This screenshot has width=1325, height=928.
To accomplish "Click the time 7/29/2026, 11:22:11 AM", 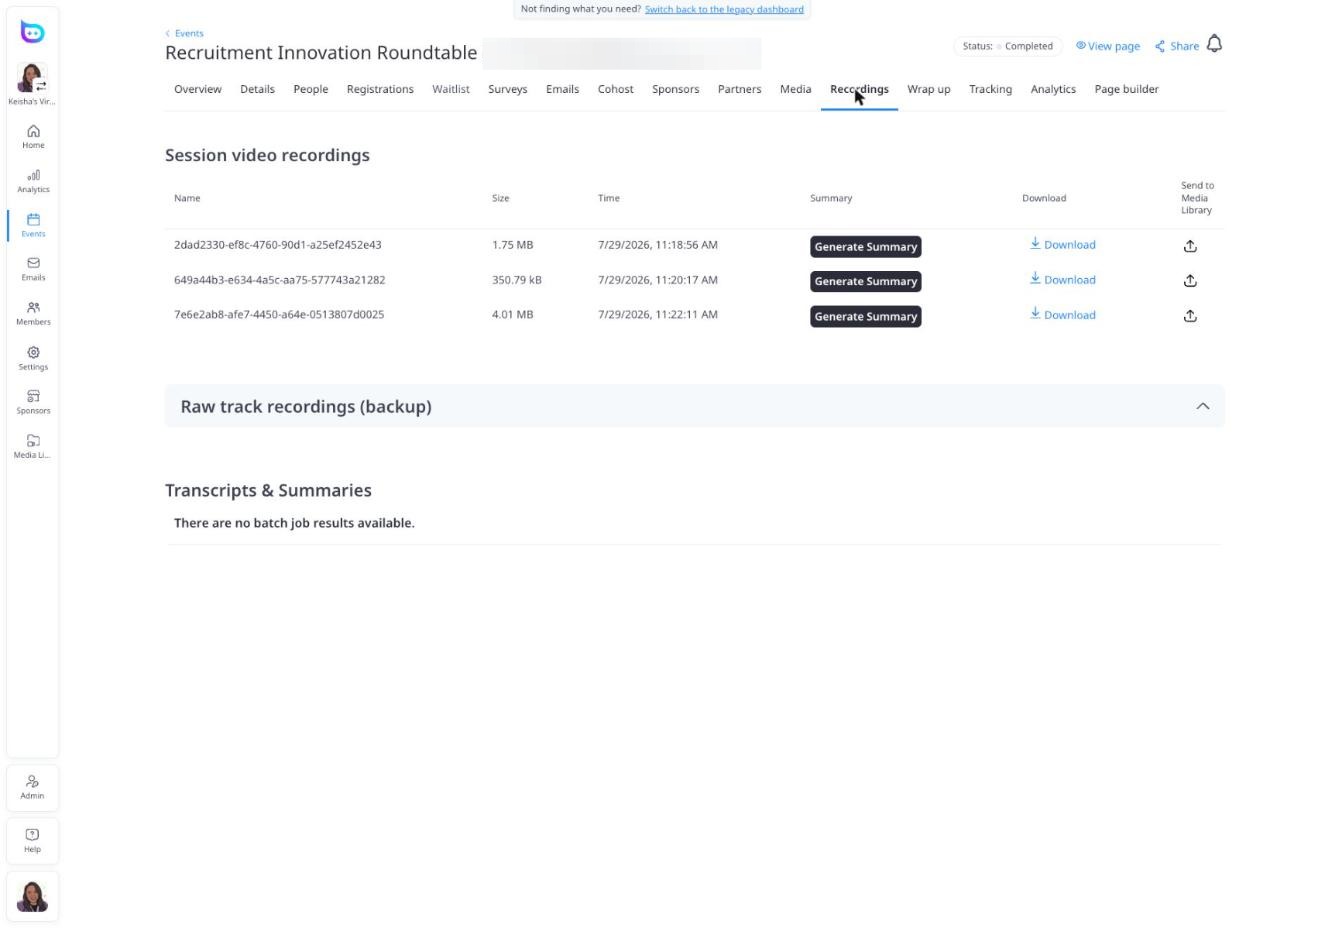I will tap(658, 314).
